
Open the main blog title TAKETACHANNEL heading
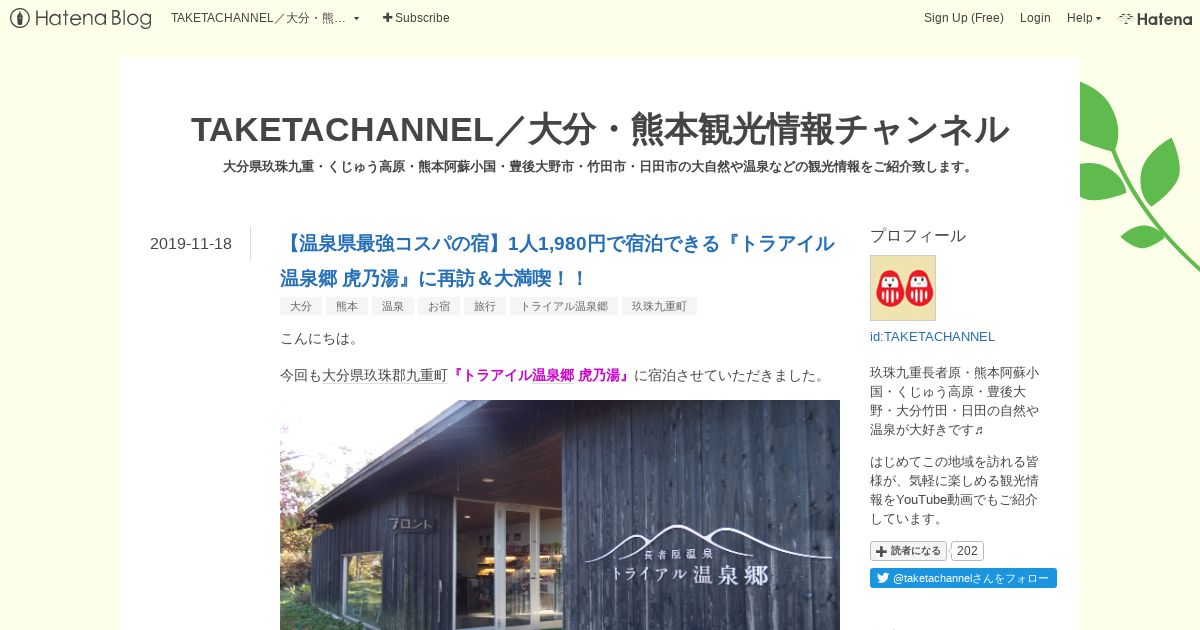coord(600,129)
